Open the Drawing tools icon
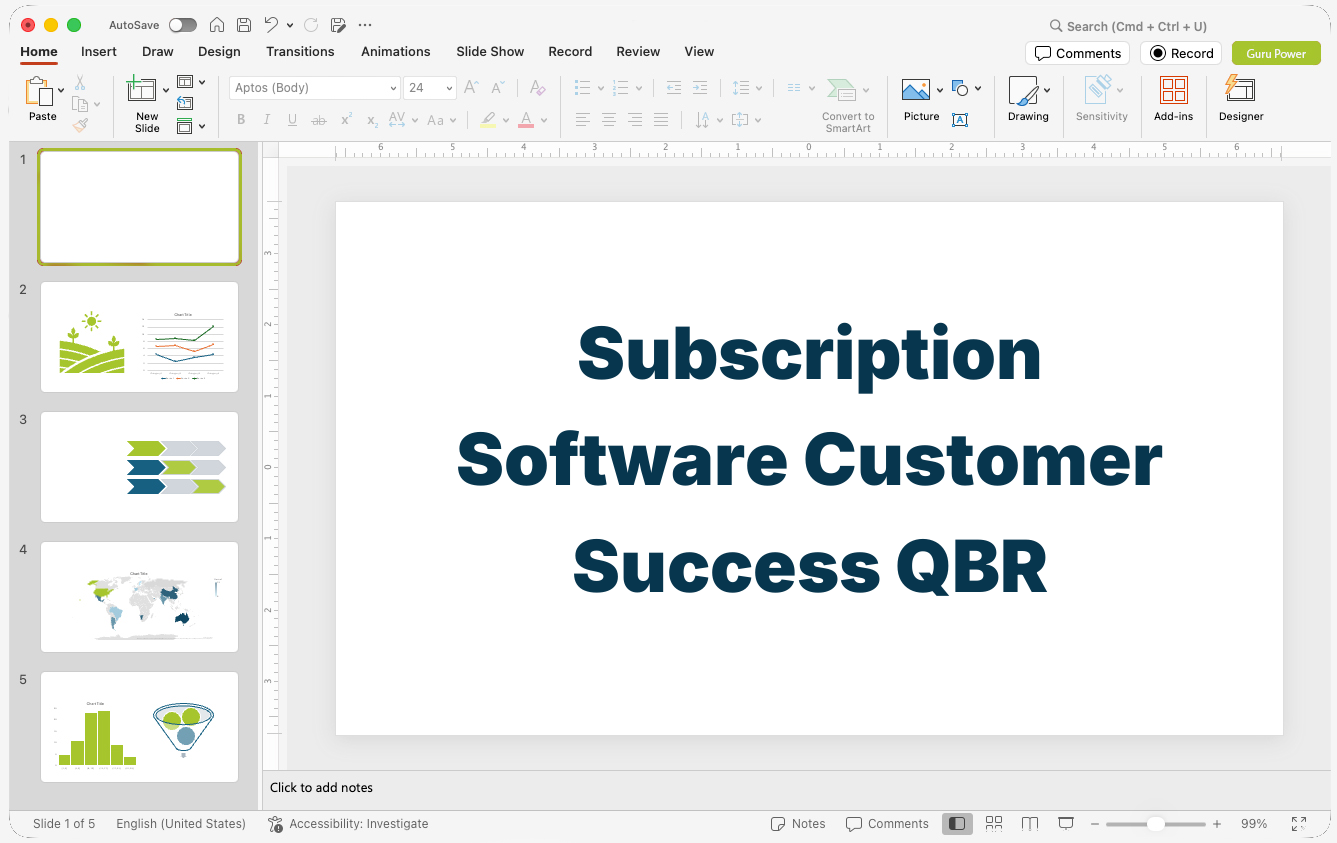The image size is (1337, 843). 1023,90
